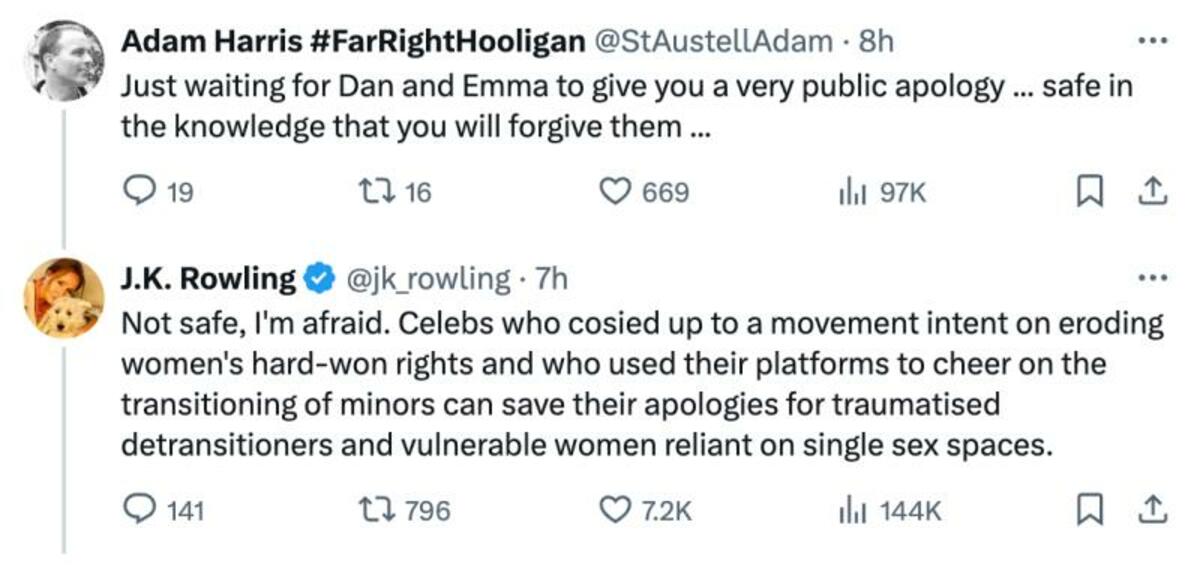Bookmark Adam Harris's tweet
Screen dimensions: 1200x570
click(x=1087, y=190)
